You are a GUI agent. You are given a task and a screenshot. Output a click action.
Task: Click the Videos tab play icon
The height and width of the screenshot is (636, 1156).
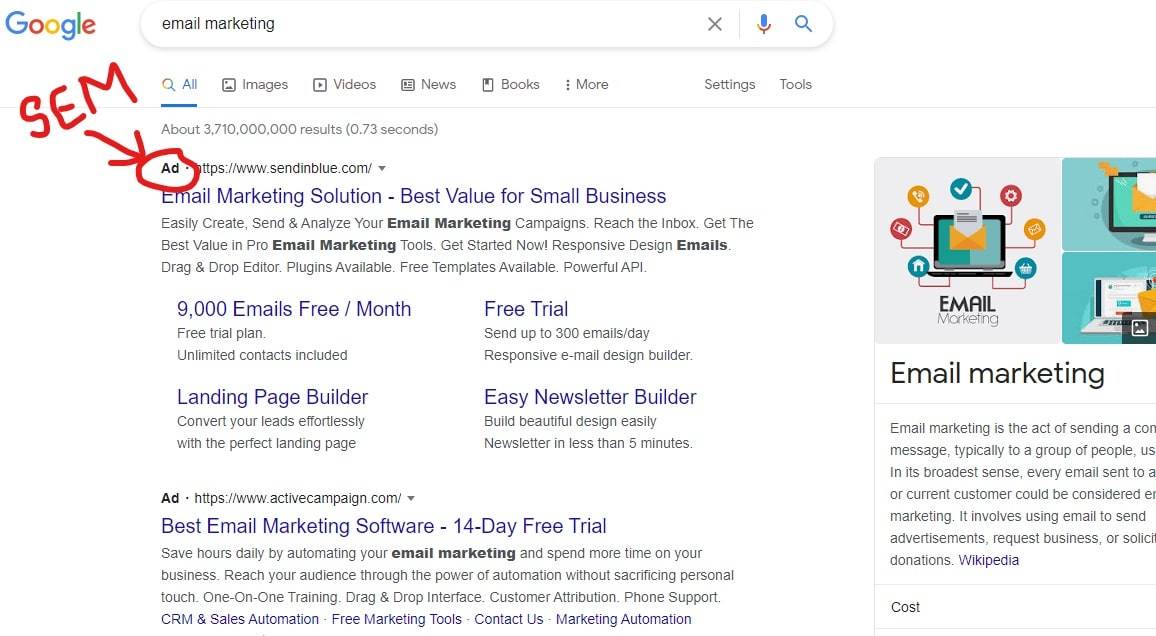click(320, 84)
